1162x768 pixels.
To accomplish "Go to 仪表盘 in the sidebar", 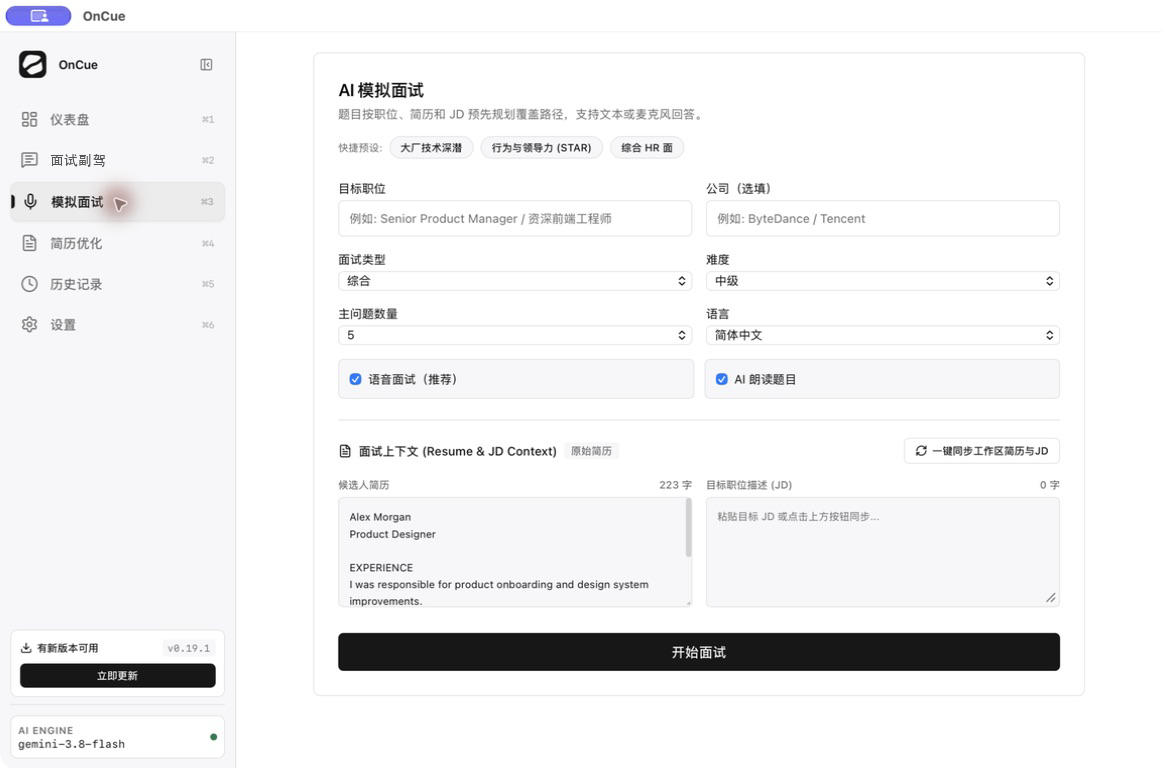I will pos(118,119).
